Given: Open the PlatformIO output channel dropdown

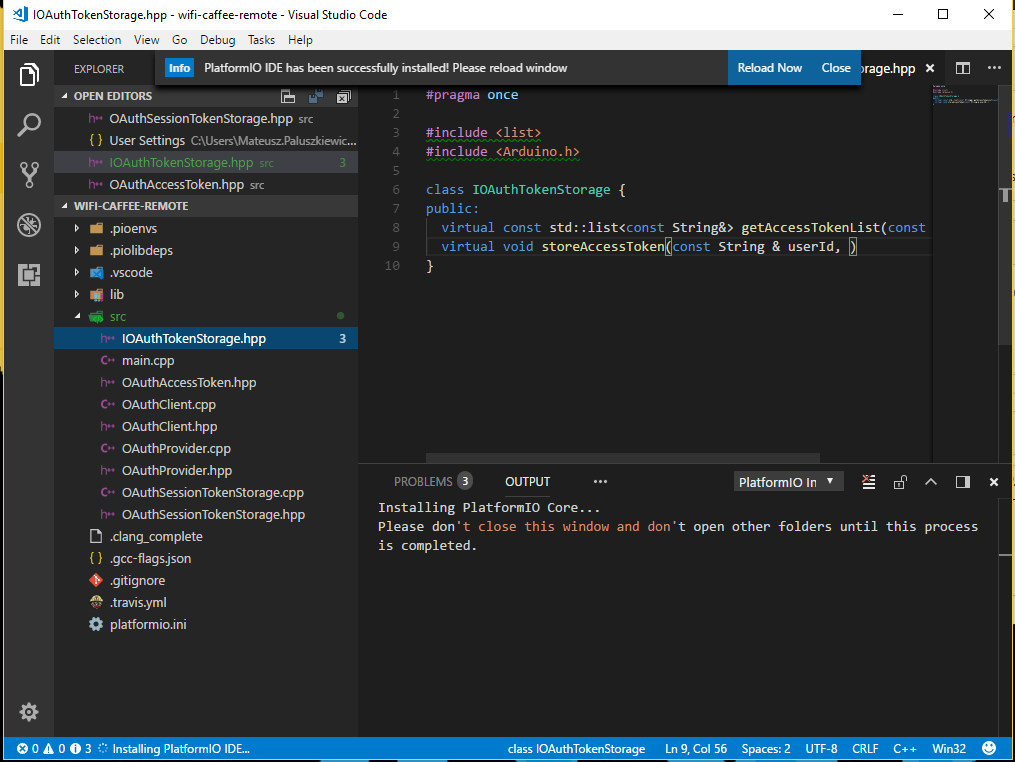Looking at the screenshot, I should (788, 481).
